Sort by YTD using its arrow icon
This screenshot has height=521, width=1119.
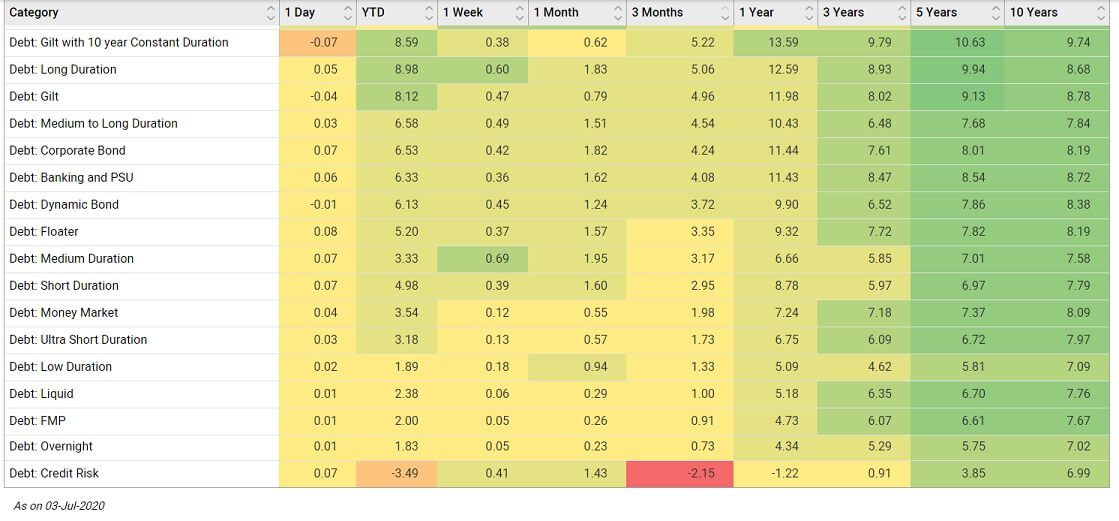(x=428, y=13)
